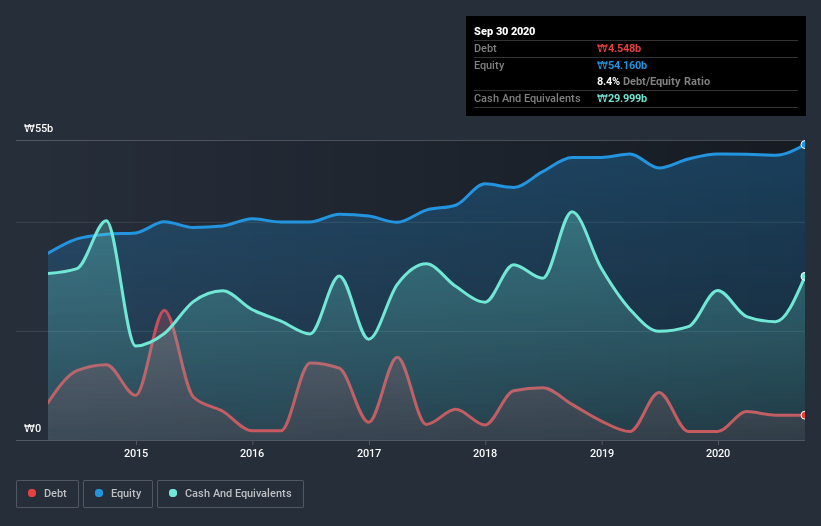
Task: Click the 2015 x-axis label
Action: point(136,453)
